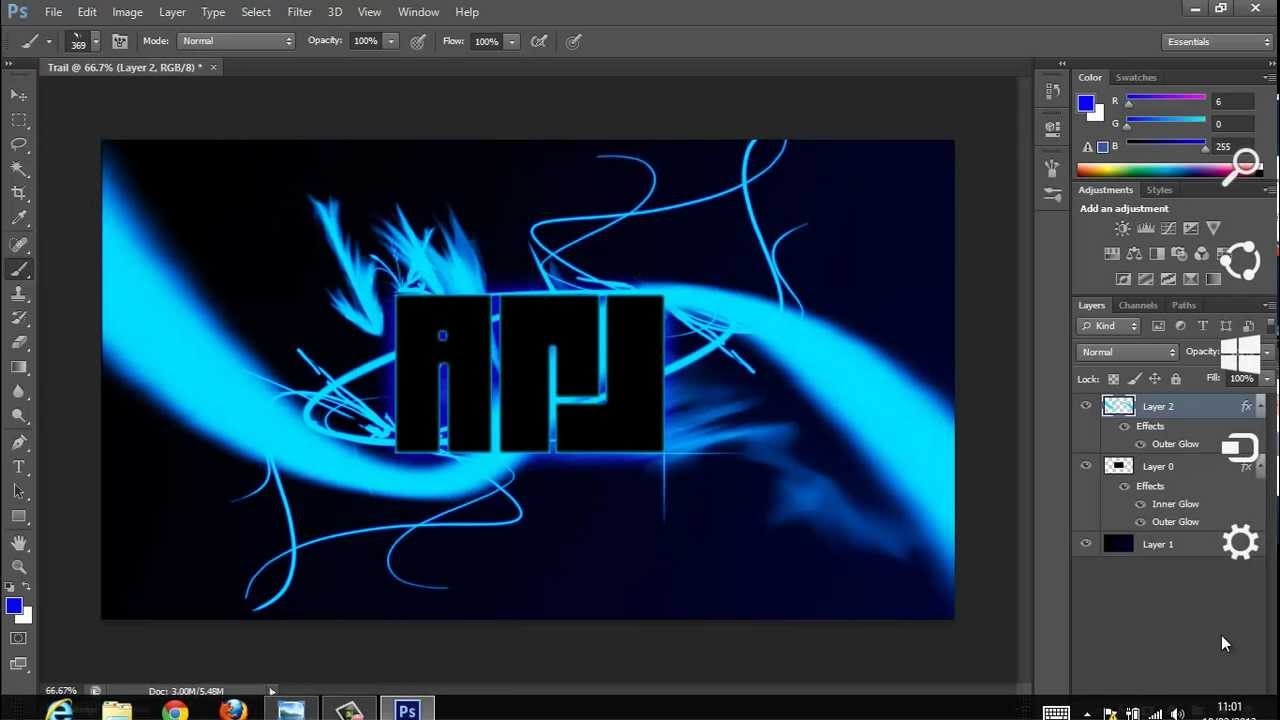Add a Vibrance adjustment
This screenshot has width=1280, height=720.
point(1213,229)
